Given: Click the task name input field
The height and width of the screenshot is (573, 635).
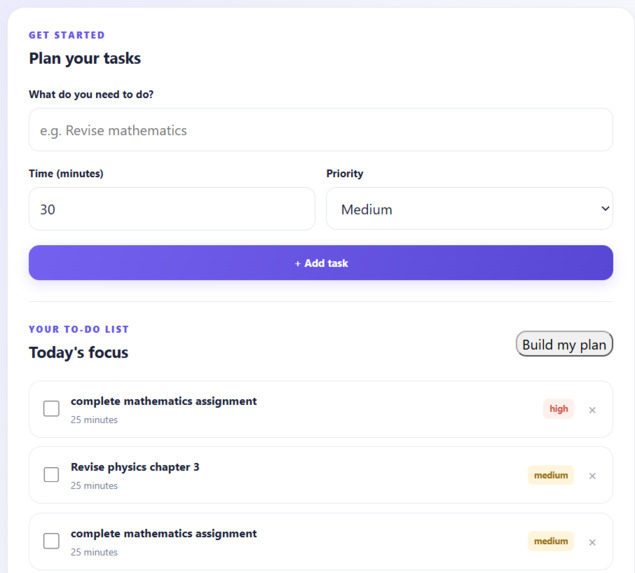Looking at the screenshot, I should (x=320, y=130).
